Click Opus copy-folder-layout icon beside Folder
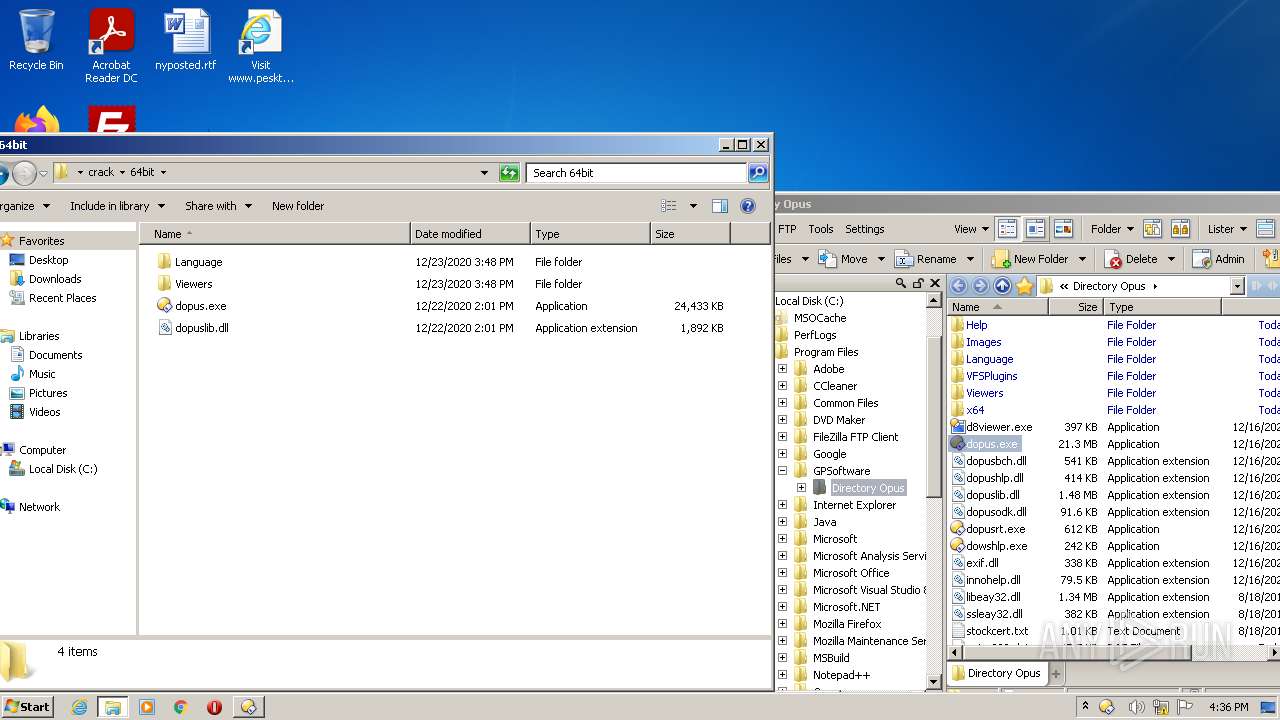The image size is (1280, 720). coord(1152,229)
